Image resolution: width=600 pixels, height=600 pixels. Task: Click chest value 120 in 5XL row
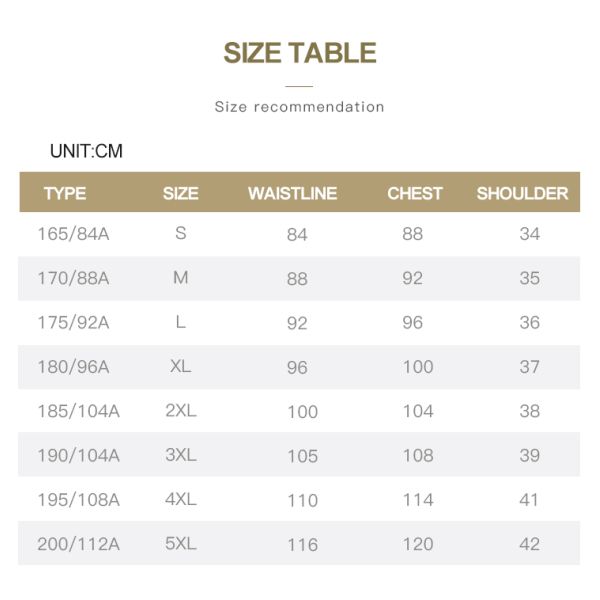click(x=418, y=544)
